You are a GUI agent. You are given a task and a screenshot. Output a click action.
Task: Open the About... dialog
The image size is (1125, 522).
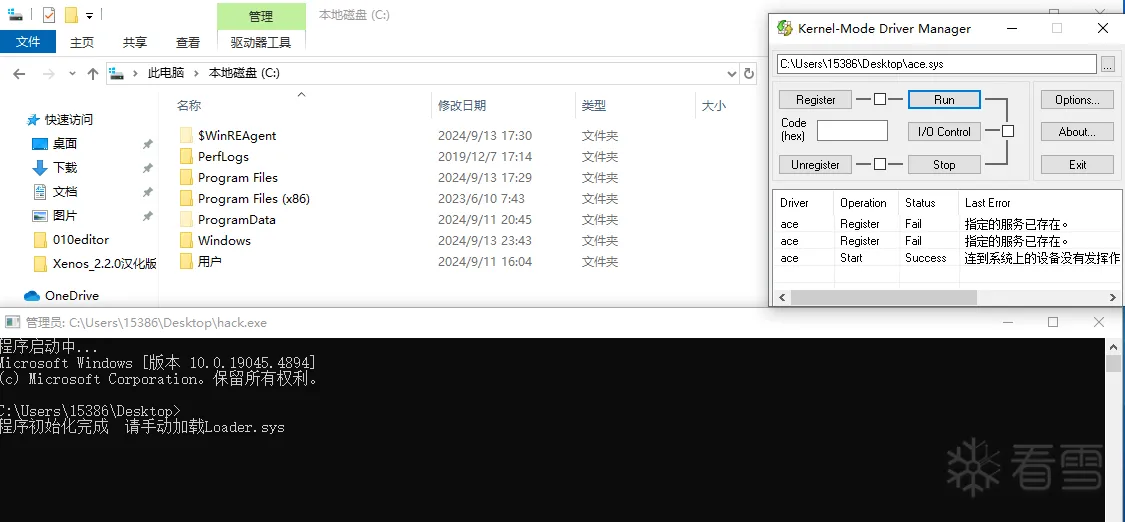click(1077, 131)
